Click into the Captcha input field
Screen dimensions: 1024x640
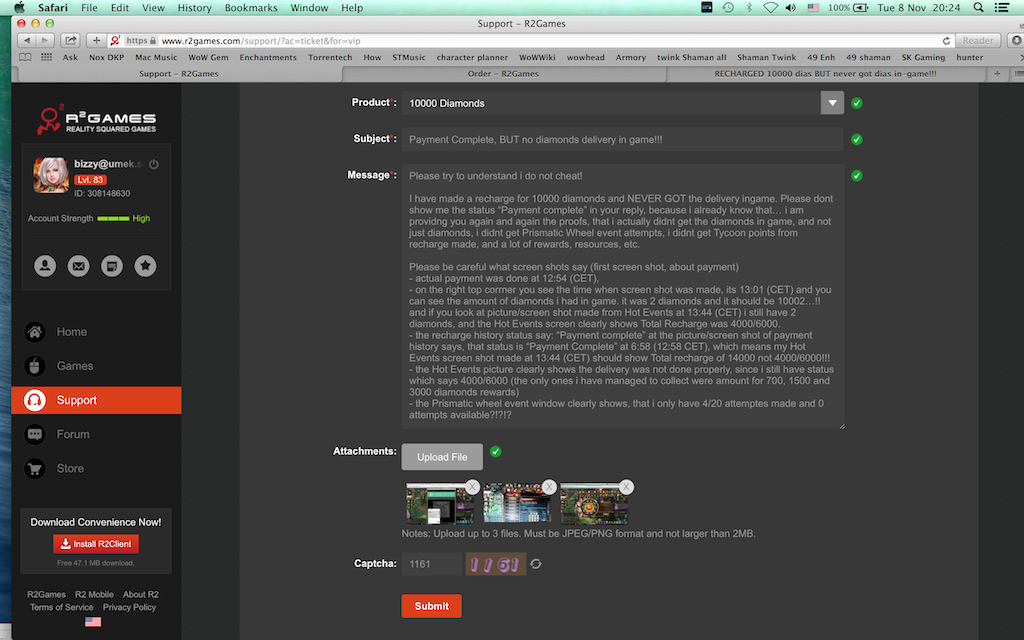coord(431,565)
